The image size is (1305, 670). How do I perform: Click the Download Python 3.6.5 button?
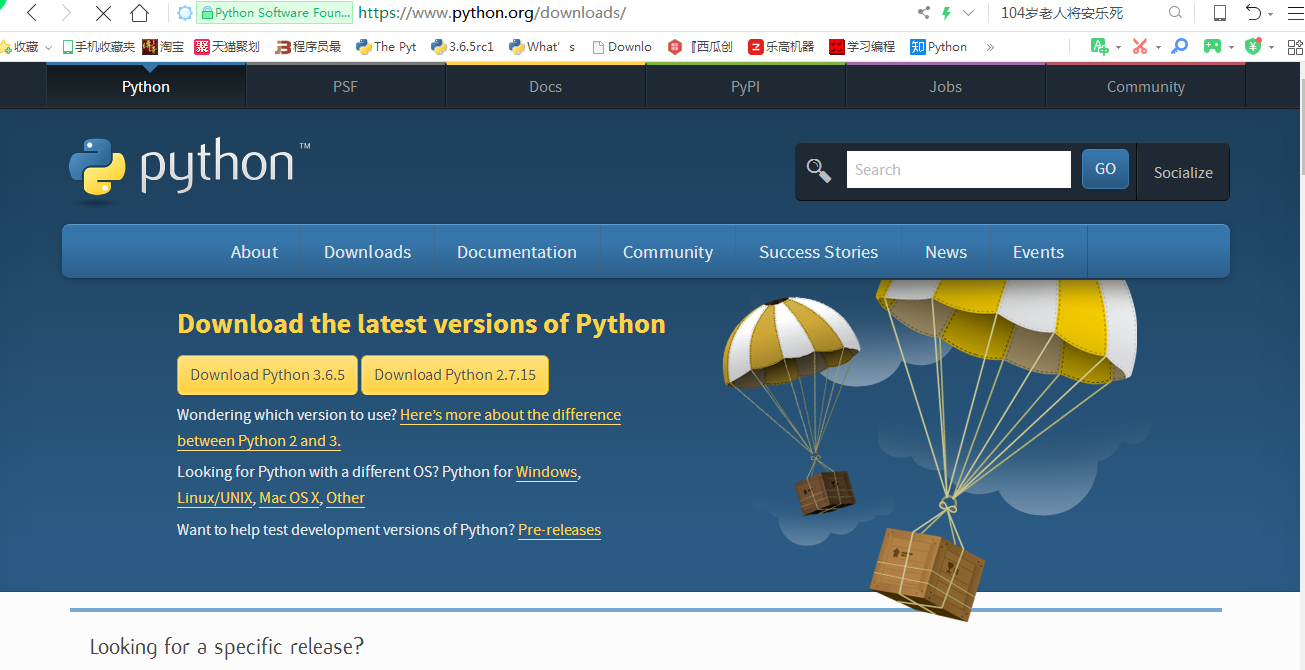pyautogui.click(x=267, y=375)
